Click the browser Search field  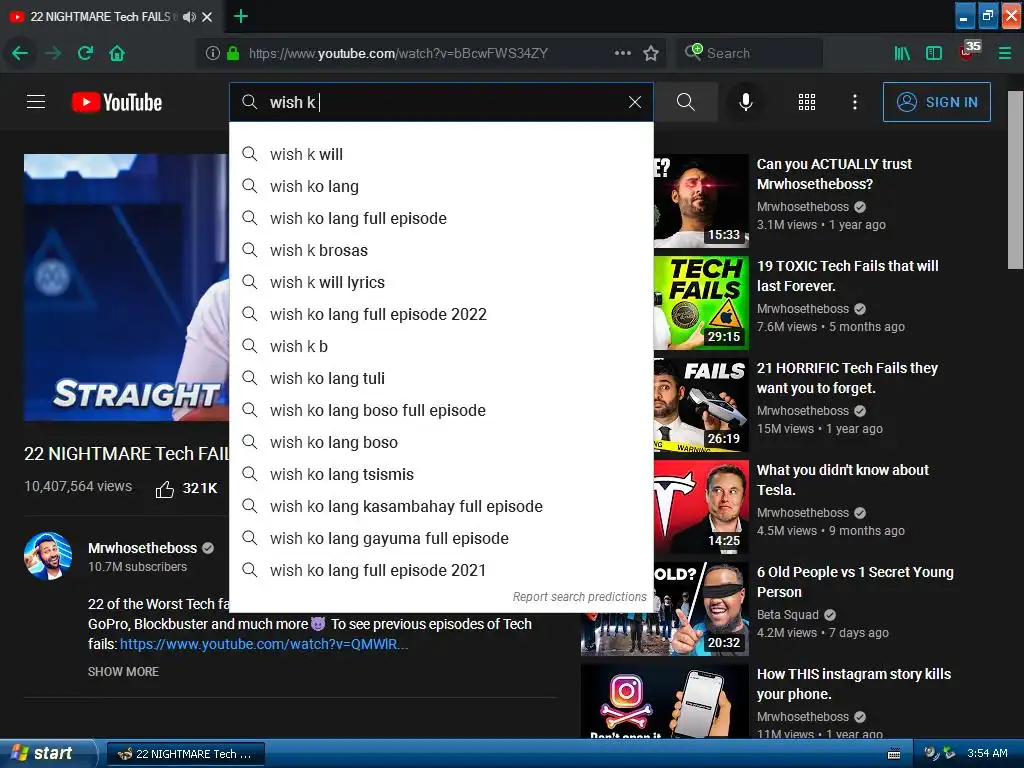tap(750, 53)
